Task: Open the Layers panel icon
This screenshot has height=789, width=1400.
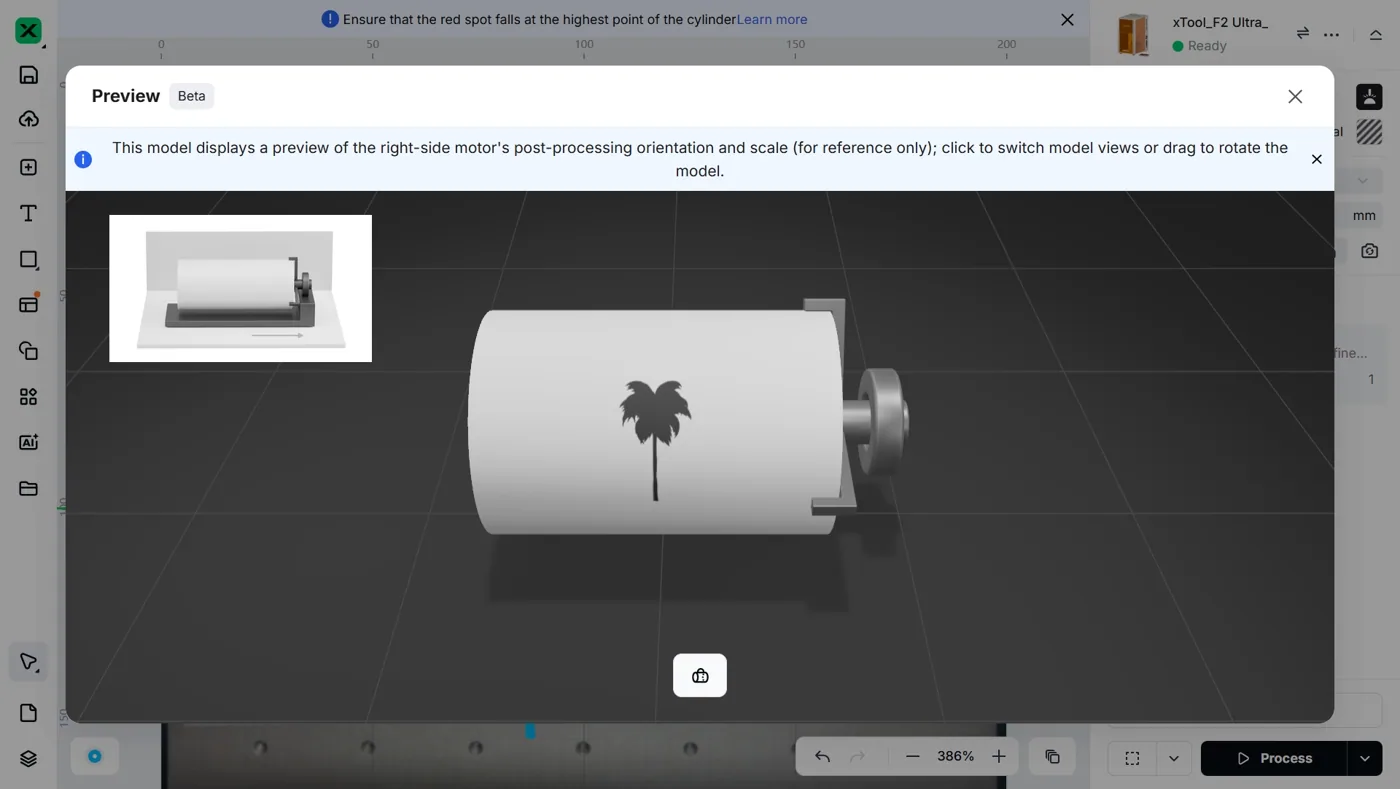Action: pos(29,758)
